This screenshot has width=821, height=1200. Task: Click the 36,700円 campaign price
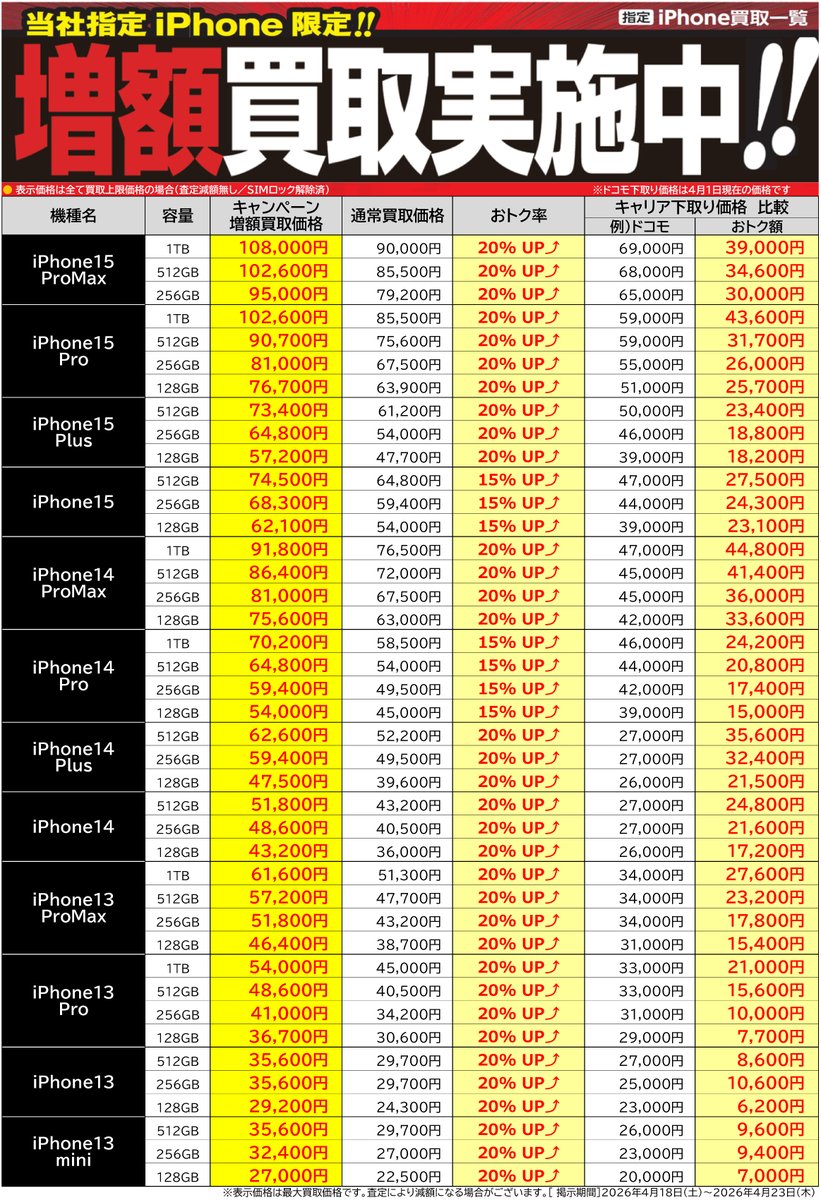click(x=289, y=1036)
